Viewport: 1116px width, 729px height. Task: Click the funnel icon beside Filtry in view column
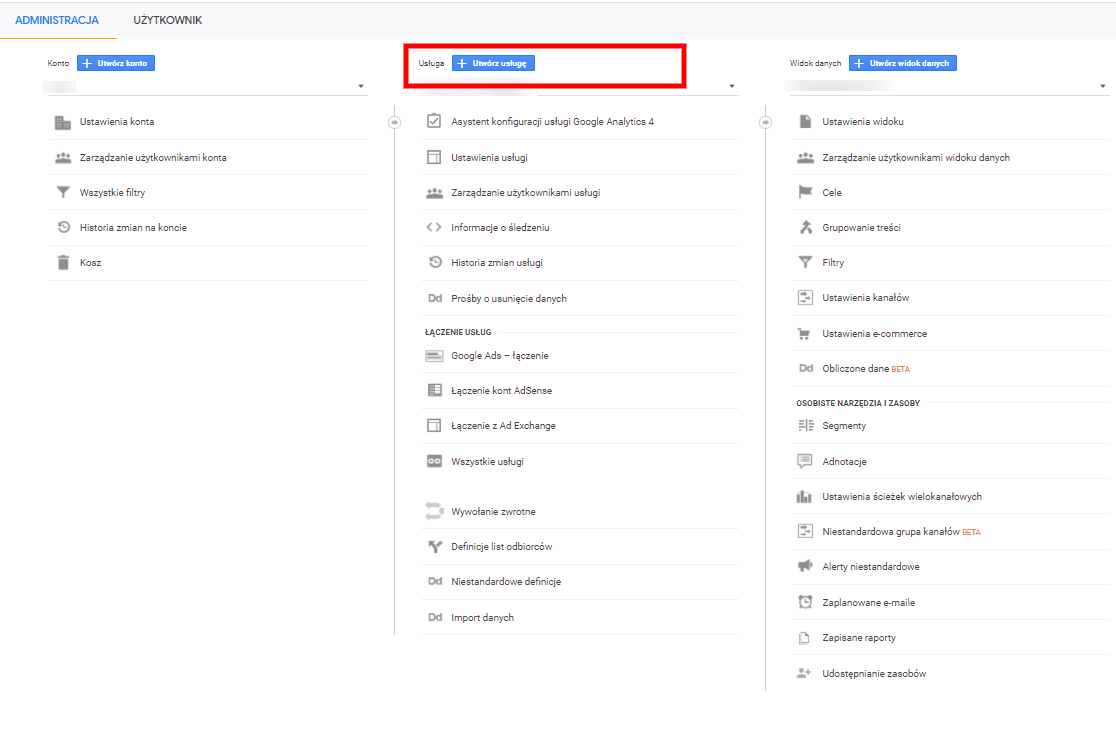805,263
